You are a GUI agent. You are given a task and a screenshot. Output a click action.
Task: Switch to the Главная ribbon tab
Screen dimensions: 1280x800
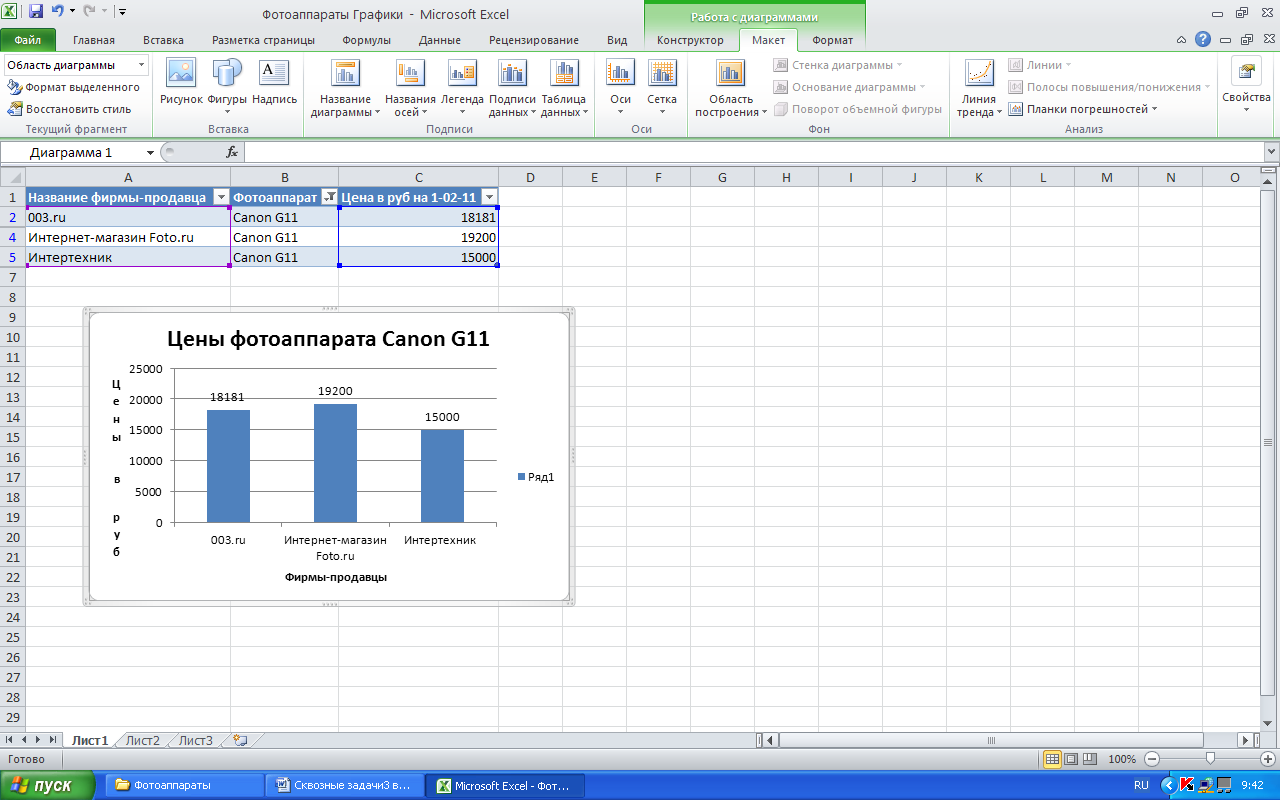click(94, 40)
